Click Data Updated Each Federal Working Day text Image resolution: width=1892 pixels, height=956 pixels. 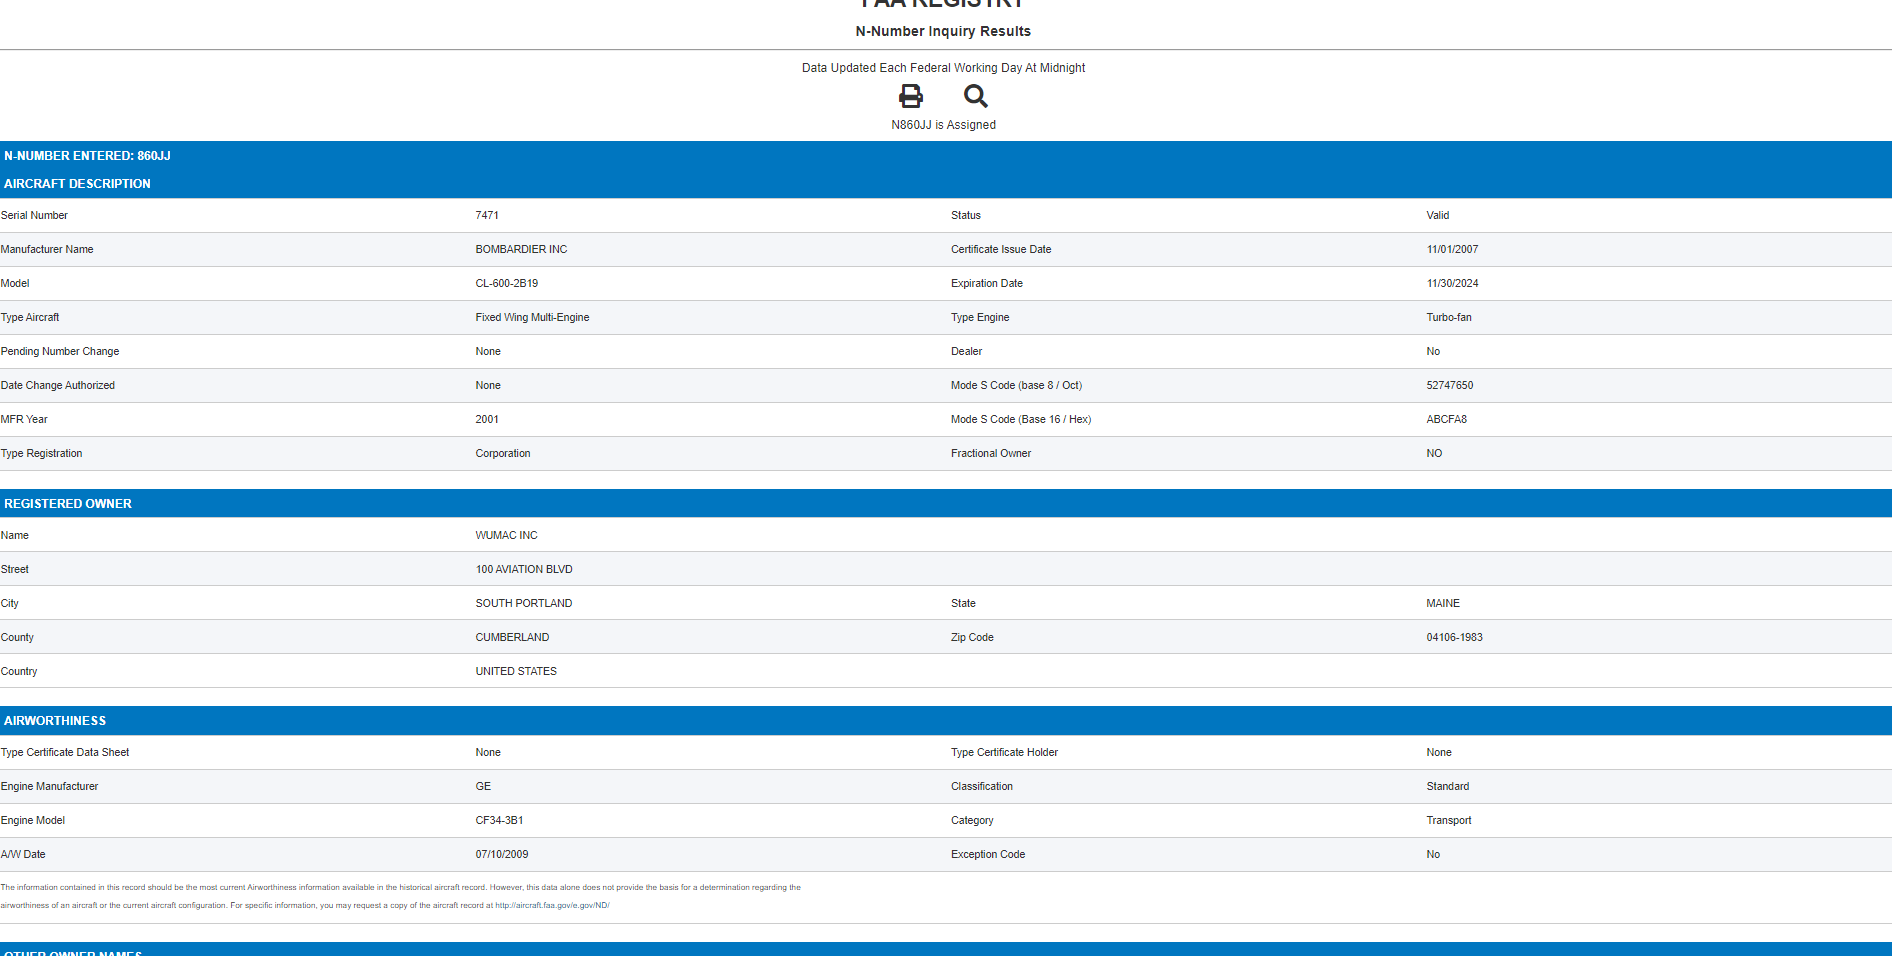tap(943, 68)
